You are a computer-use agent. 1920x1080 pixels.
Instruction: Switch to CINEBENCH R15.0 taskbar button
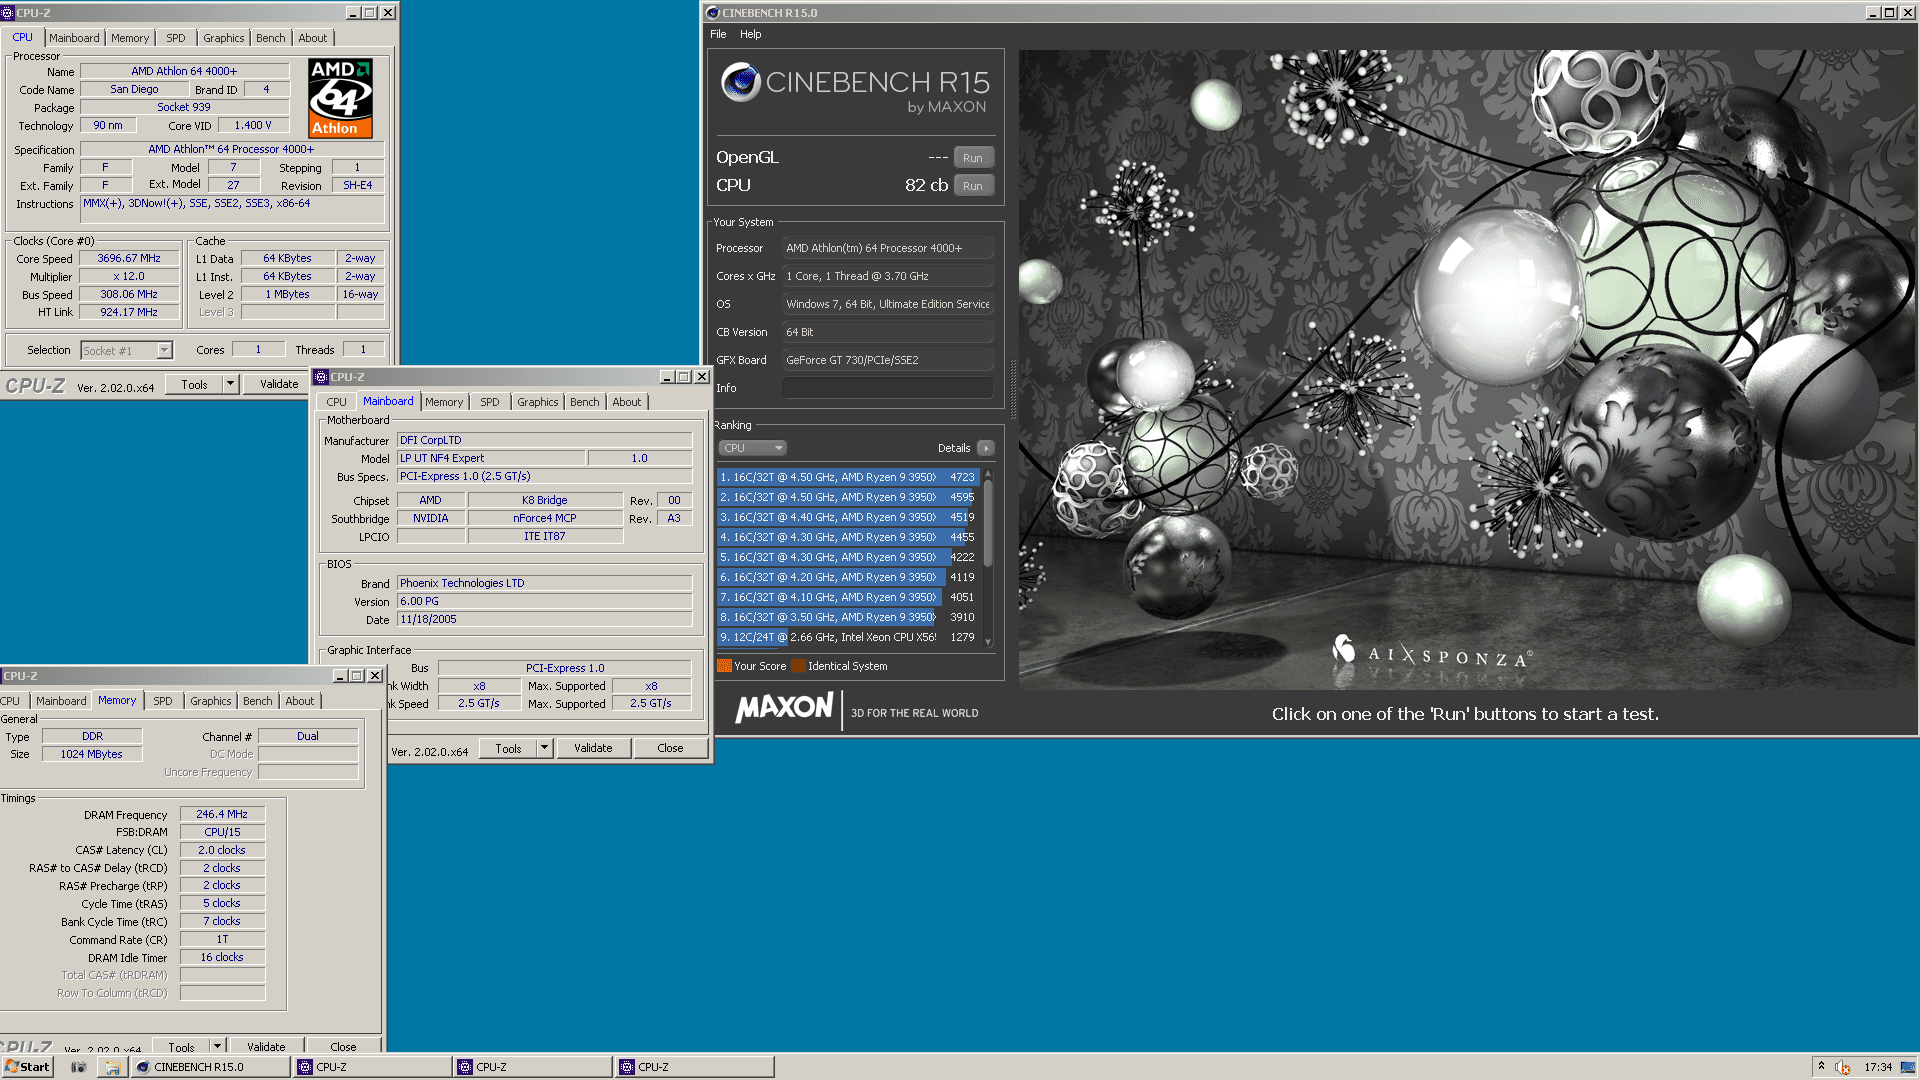[x=210, y=1067]
